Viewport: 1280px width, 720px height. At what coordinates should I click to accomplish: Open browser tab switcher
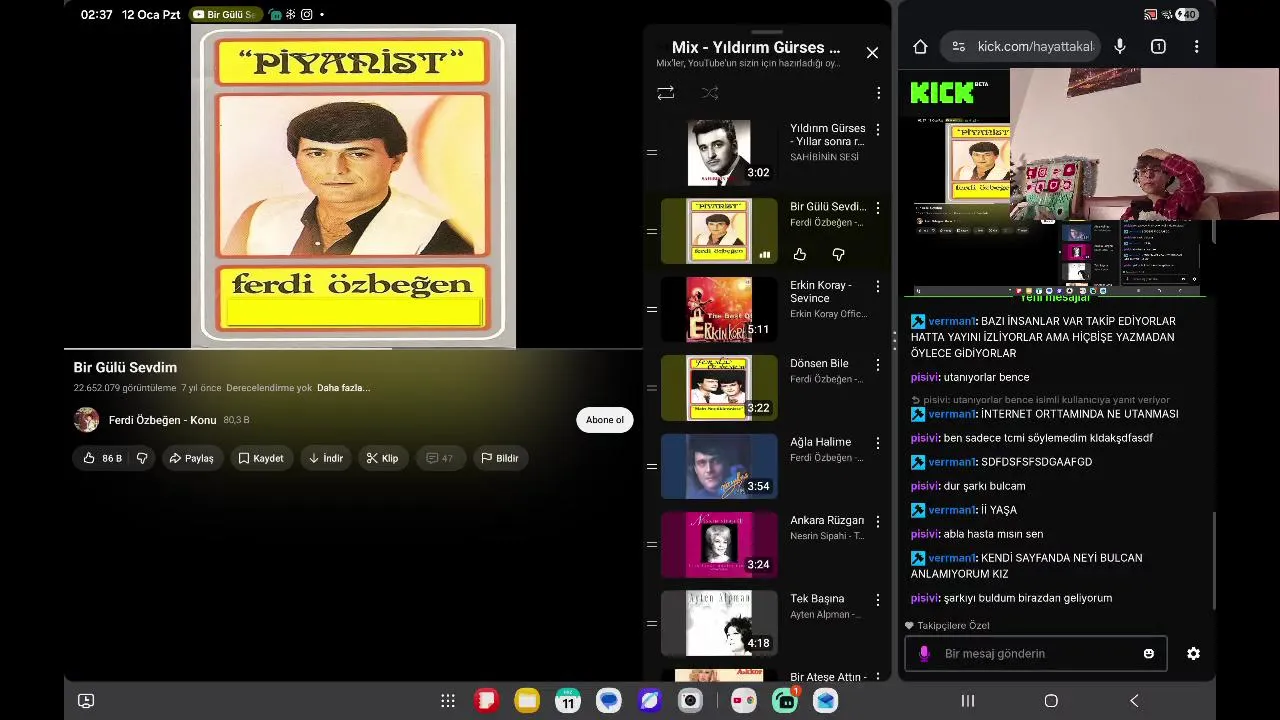pos(1158,46)
